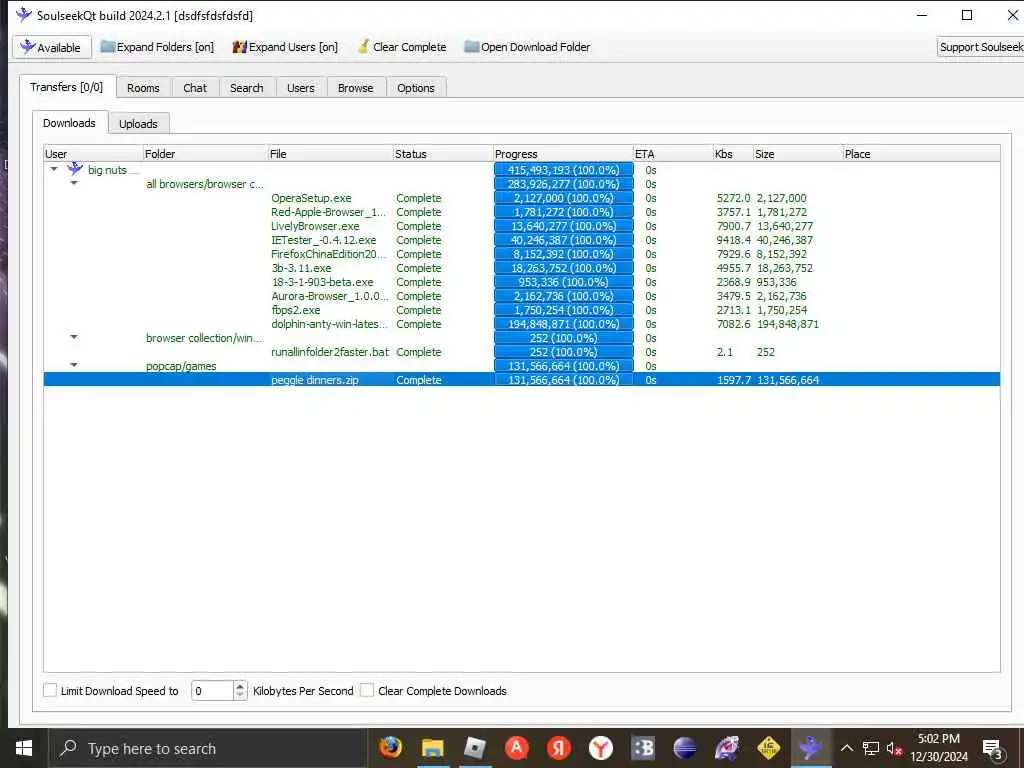
Task: Open red A app on taskbar
Action: (517, 748)
